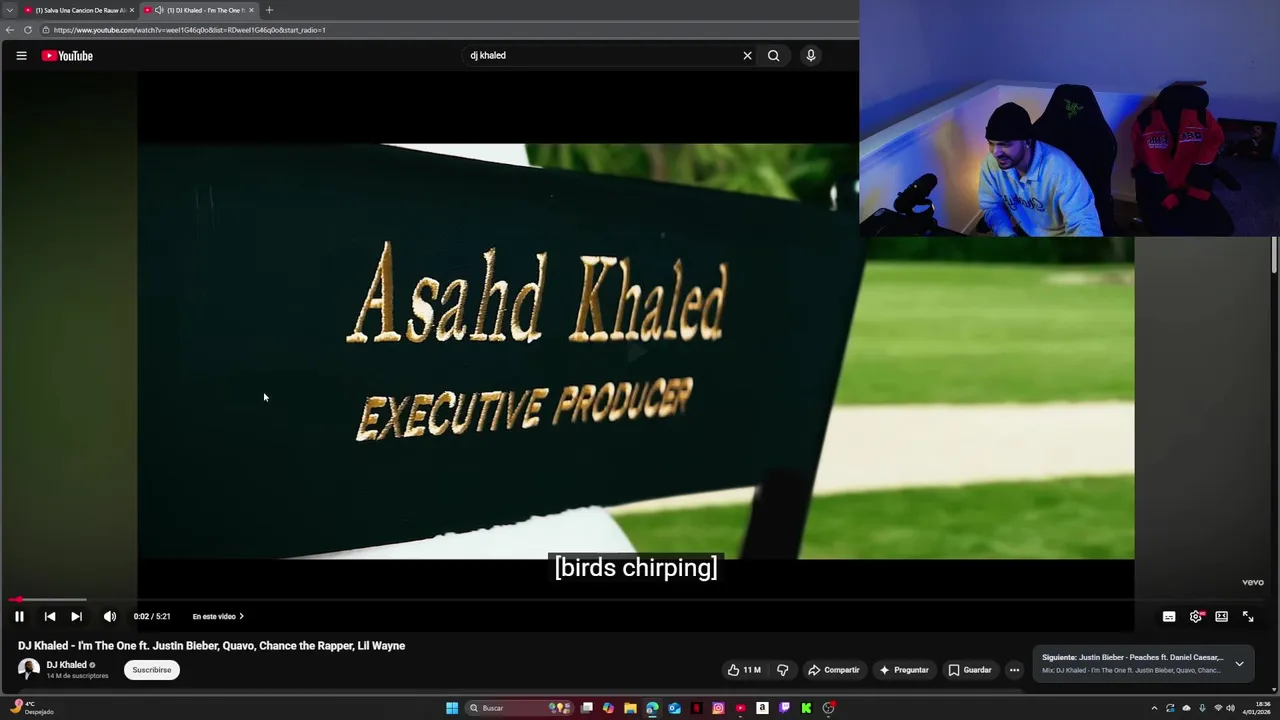1280x720 pixels.
Task: Dislike the video
Action: pyautogui.click(x=783, y=670)
